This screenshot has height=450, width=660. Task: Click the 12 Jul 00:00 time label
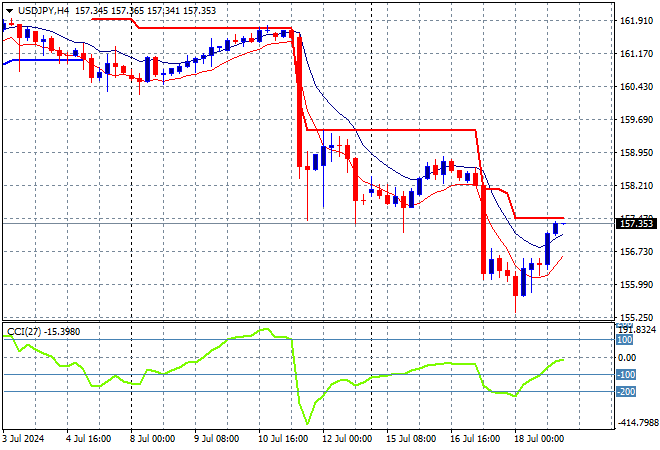click(347, 439)
